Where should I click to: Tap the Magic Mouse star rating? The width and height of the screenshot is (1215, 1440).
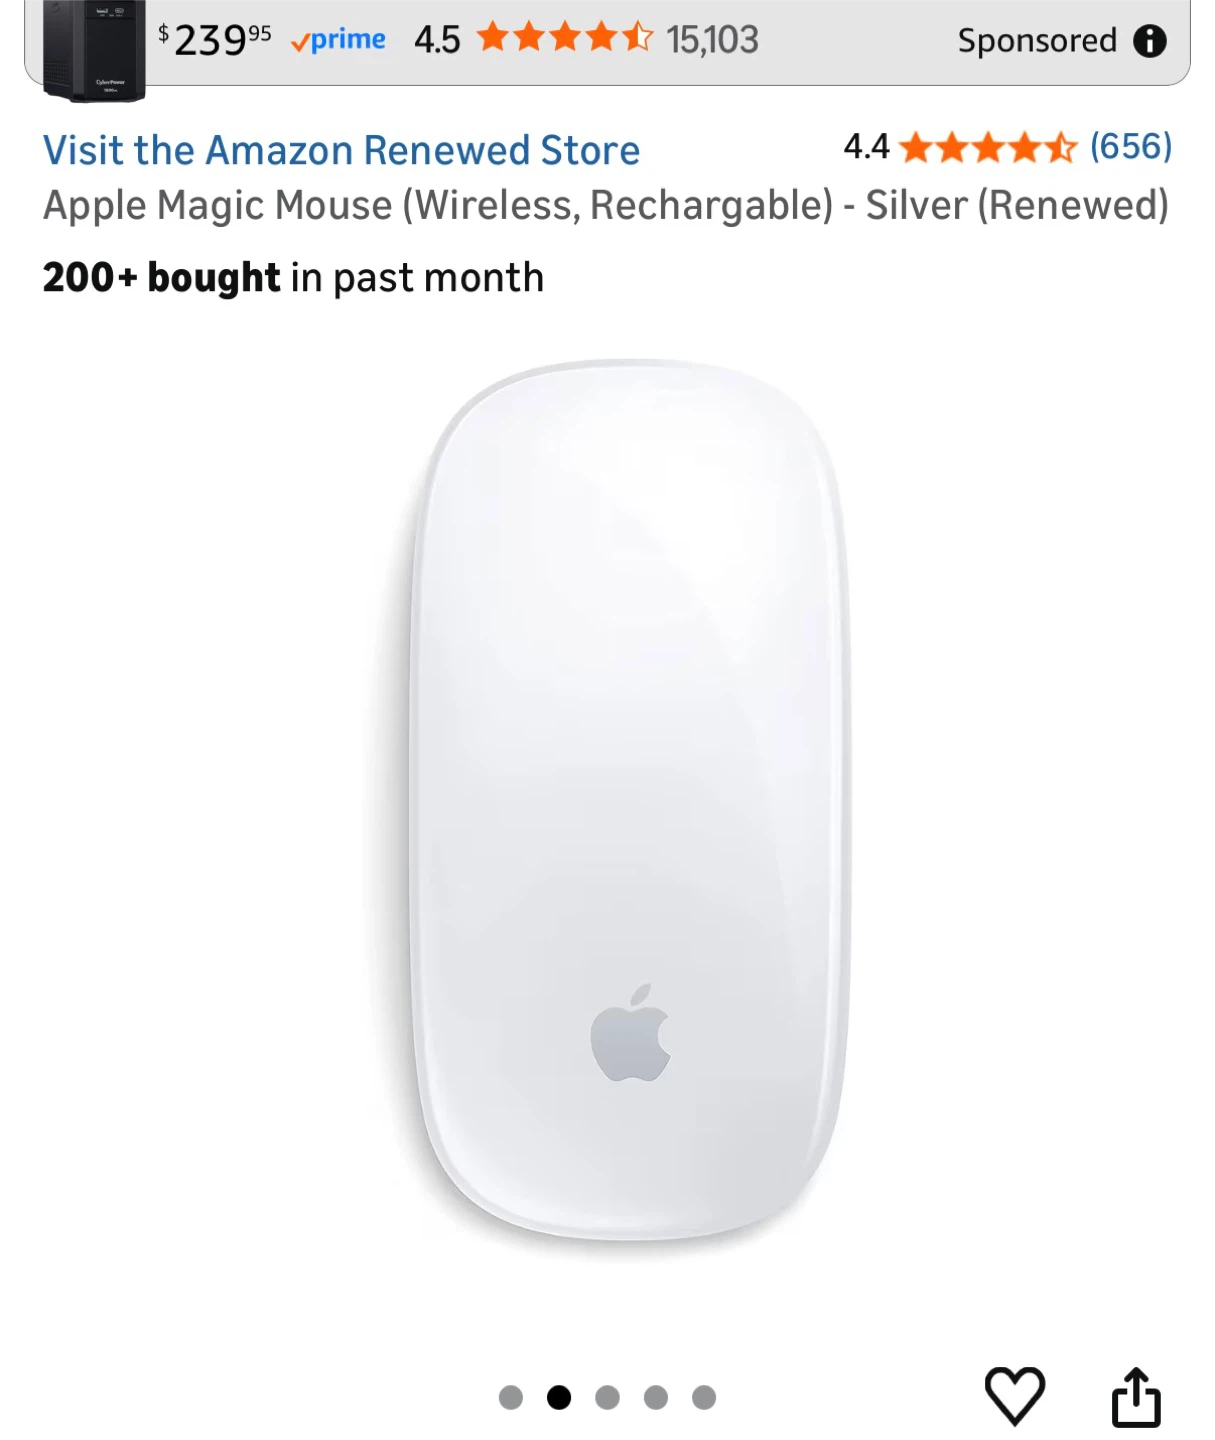(x=988, y=148)
